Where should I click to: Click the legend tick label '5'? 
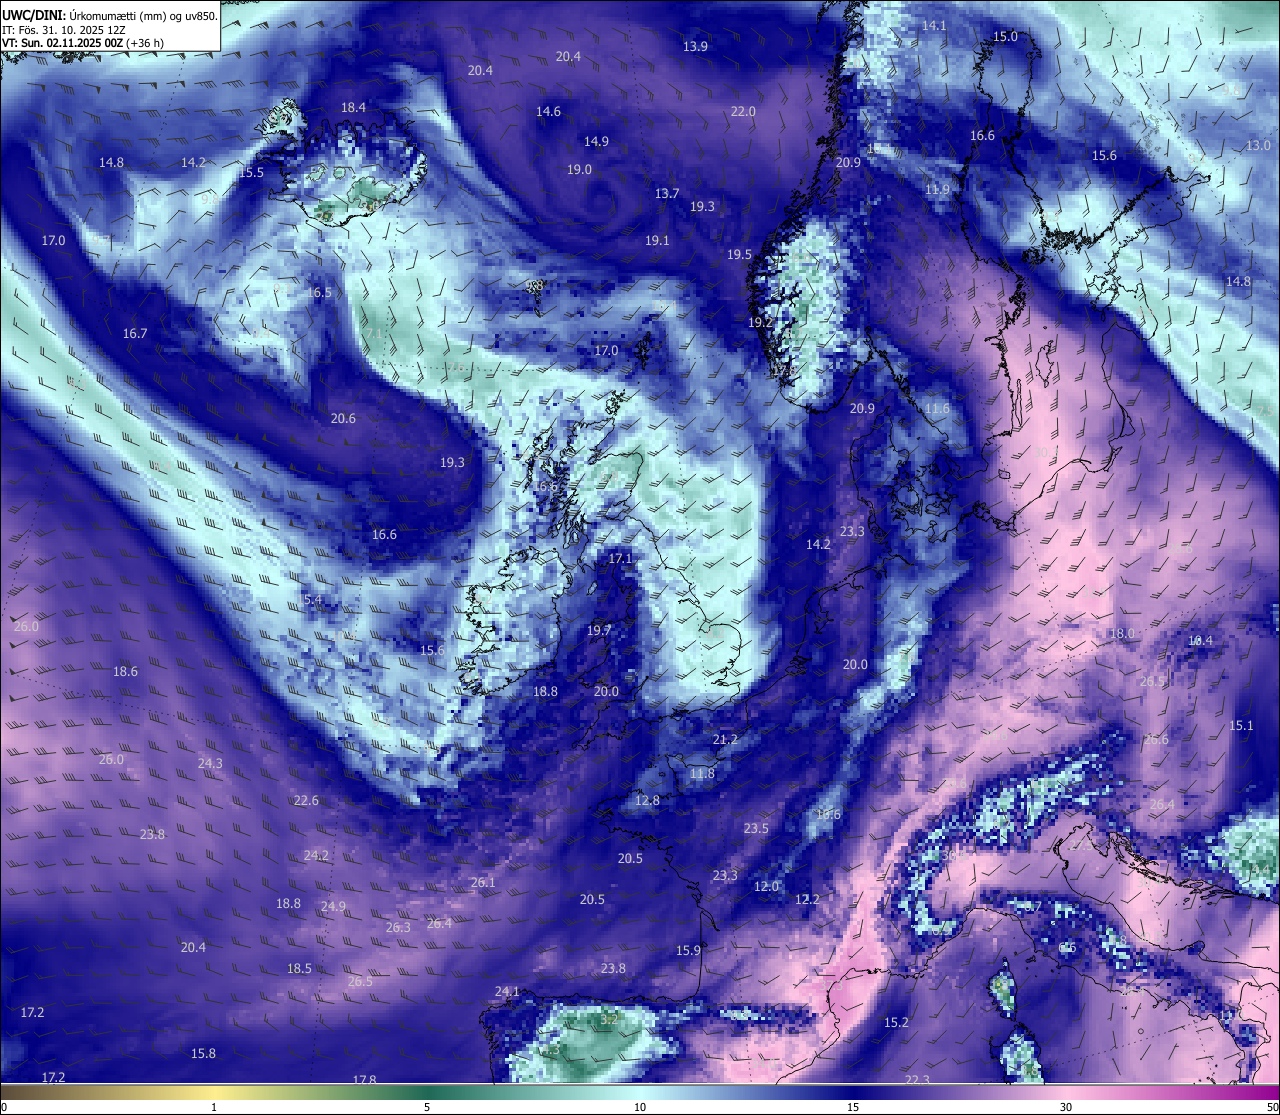[x=427, y=1107]
